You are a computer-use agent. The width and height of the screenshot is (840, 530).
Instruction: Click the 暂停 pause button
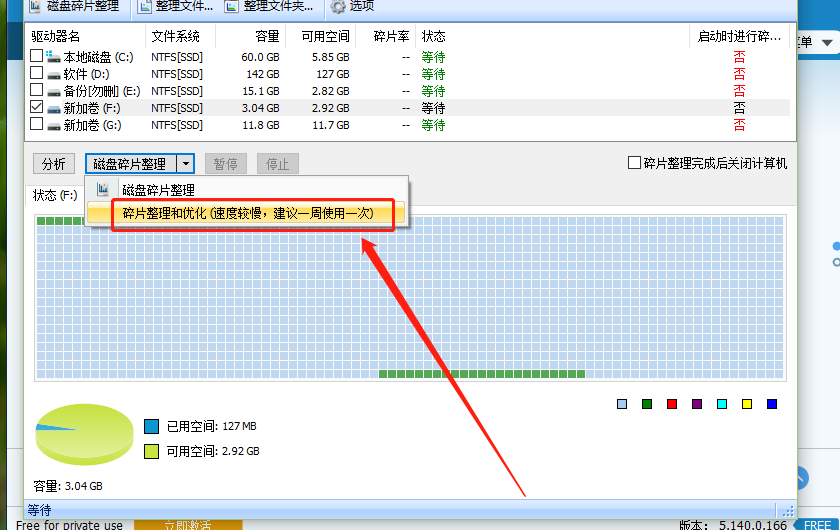pos(226,164)
